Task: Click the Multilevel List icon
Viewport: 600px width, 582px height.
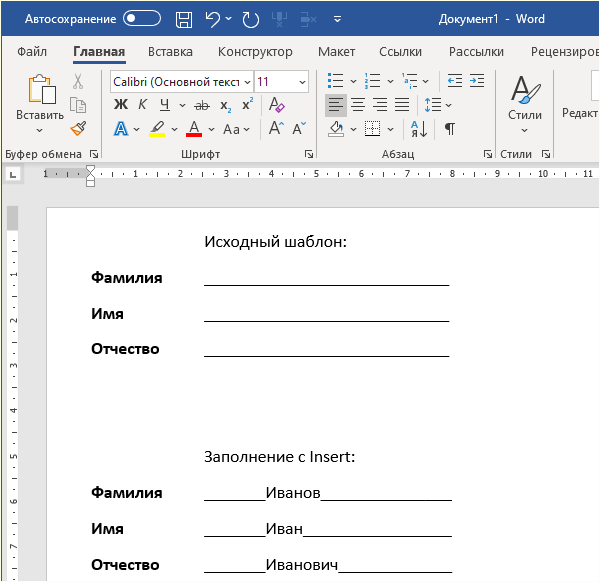Action: tap(409, 81)
